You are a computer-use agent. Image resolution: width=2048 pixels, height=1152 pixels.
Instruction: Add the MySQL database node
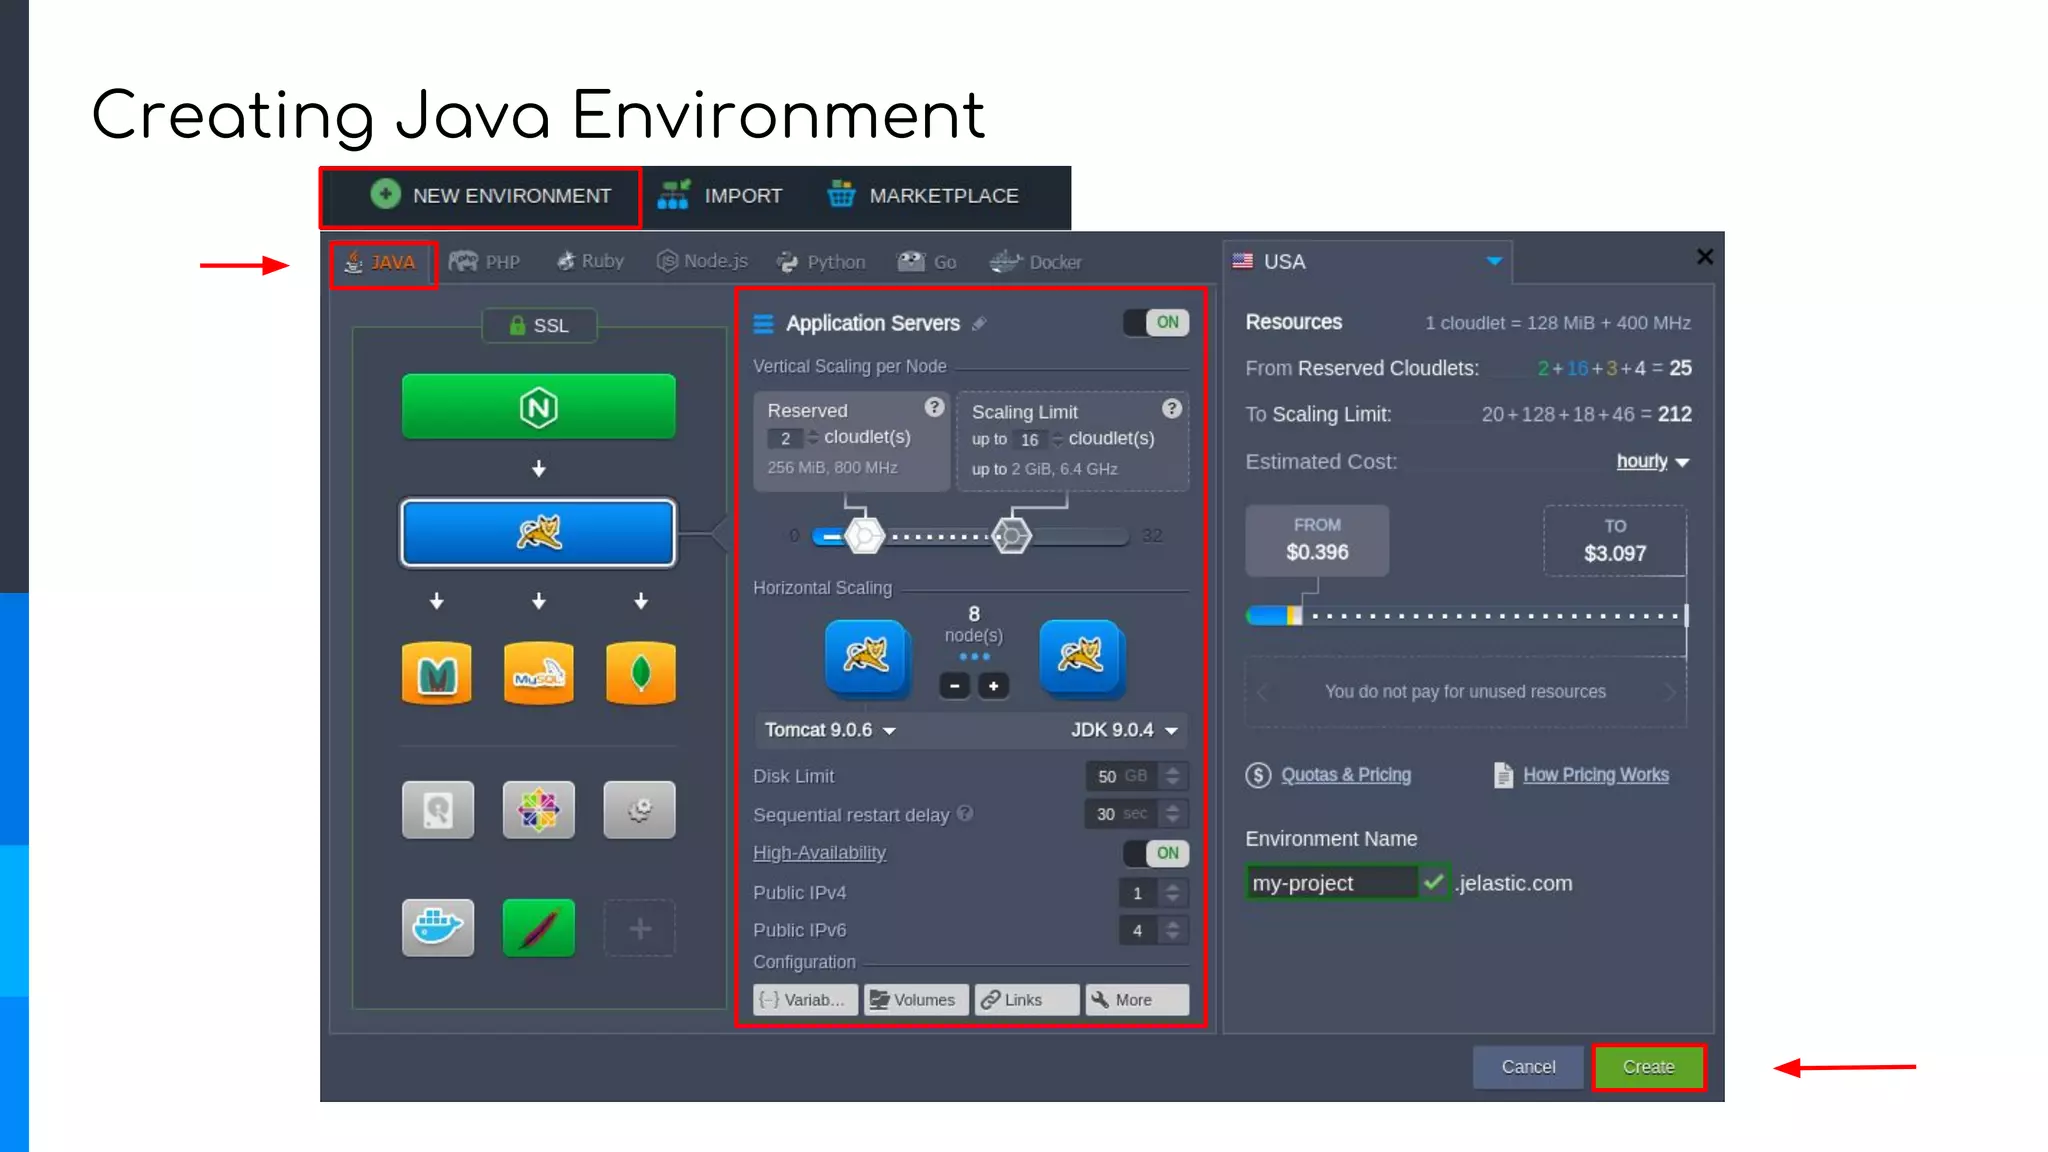[538, 673]
